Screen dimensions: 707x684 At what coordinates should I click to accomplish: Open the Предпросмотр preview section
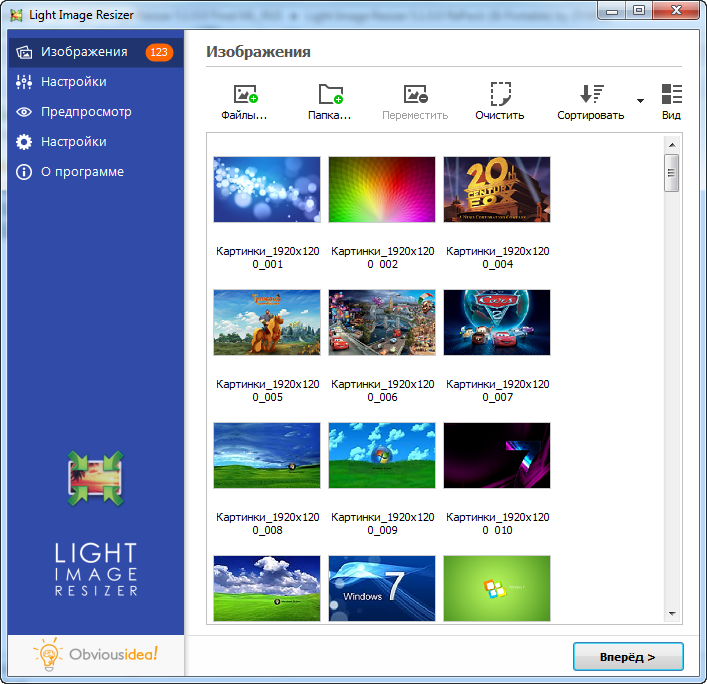tap(95, 112)
